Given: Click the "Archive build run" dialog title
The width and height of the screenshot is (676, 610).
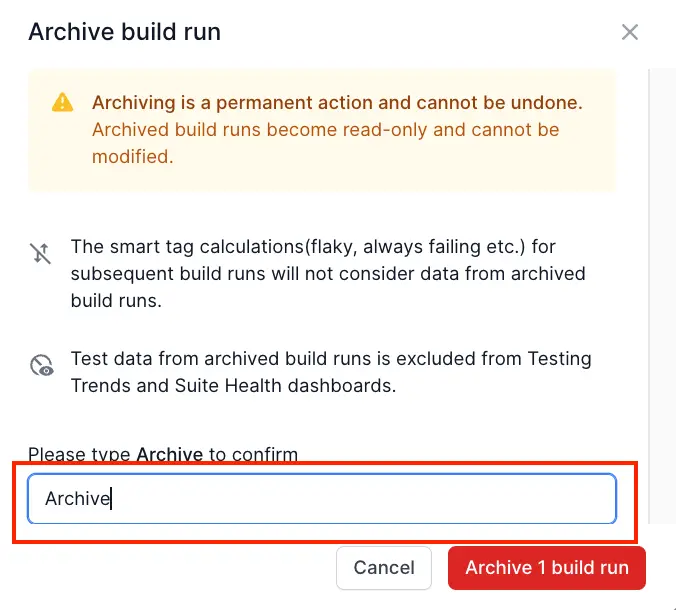Looking at the screenshot, I should click(x=124, y=32).
